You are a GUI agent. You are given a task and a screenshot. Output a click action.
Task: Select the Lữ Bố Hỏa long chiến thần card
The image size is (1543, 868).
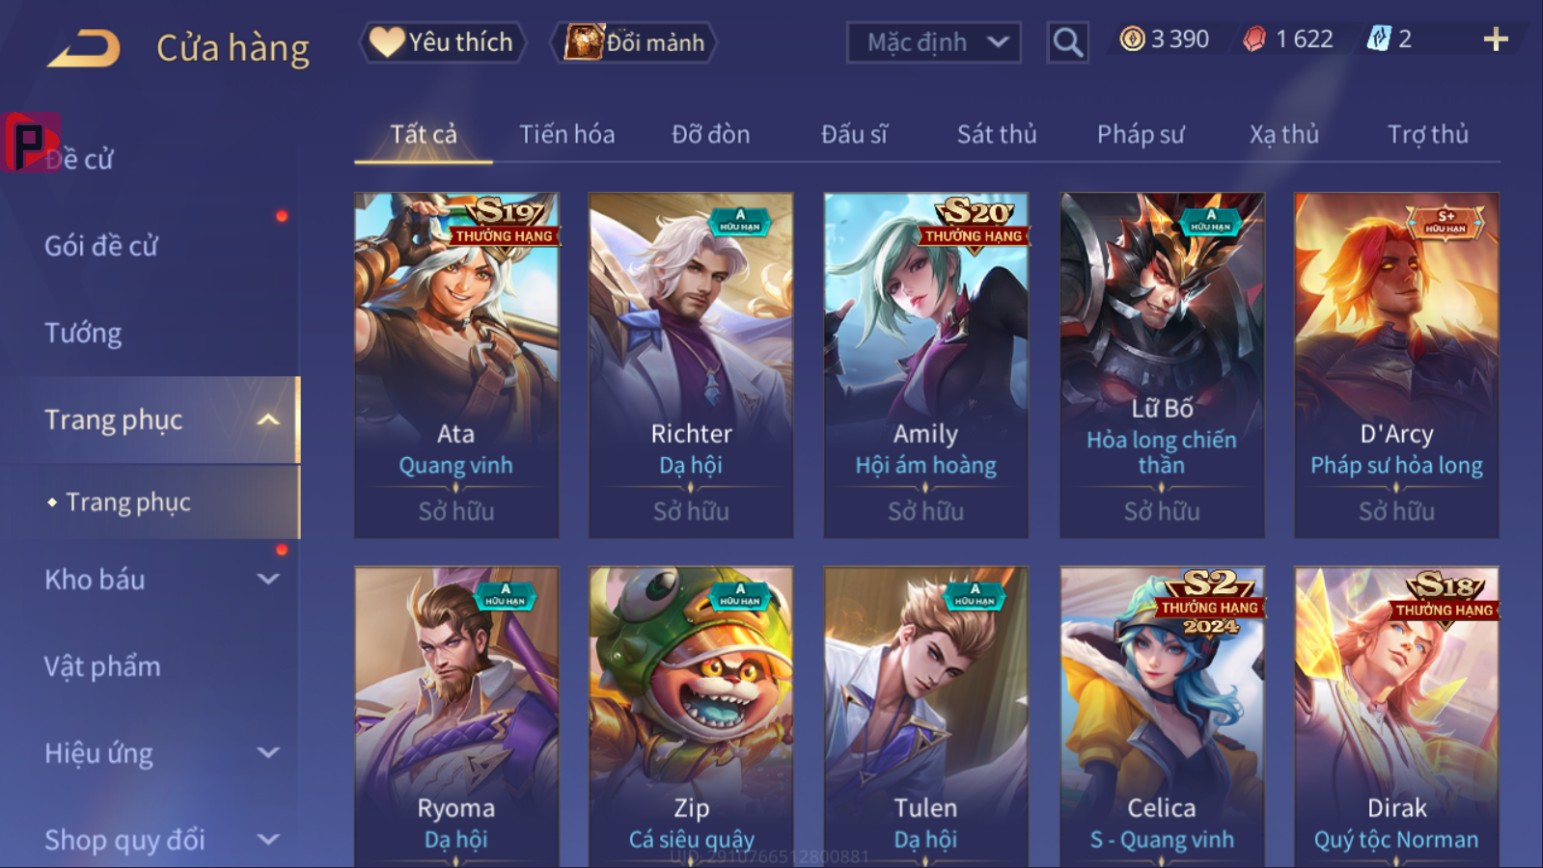coord(1161,365)
